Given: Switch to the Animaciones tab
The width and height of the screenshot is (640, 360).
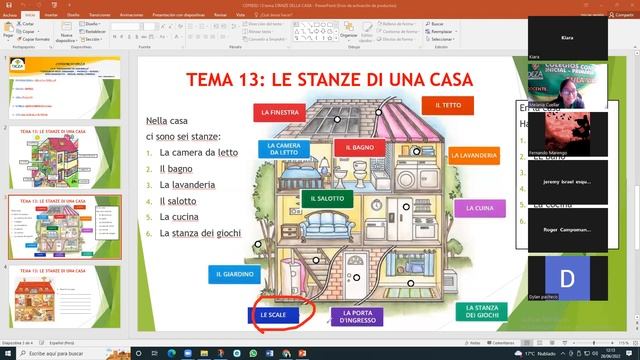Looking at the screenshot, I should [131, 15].
